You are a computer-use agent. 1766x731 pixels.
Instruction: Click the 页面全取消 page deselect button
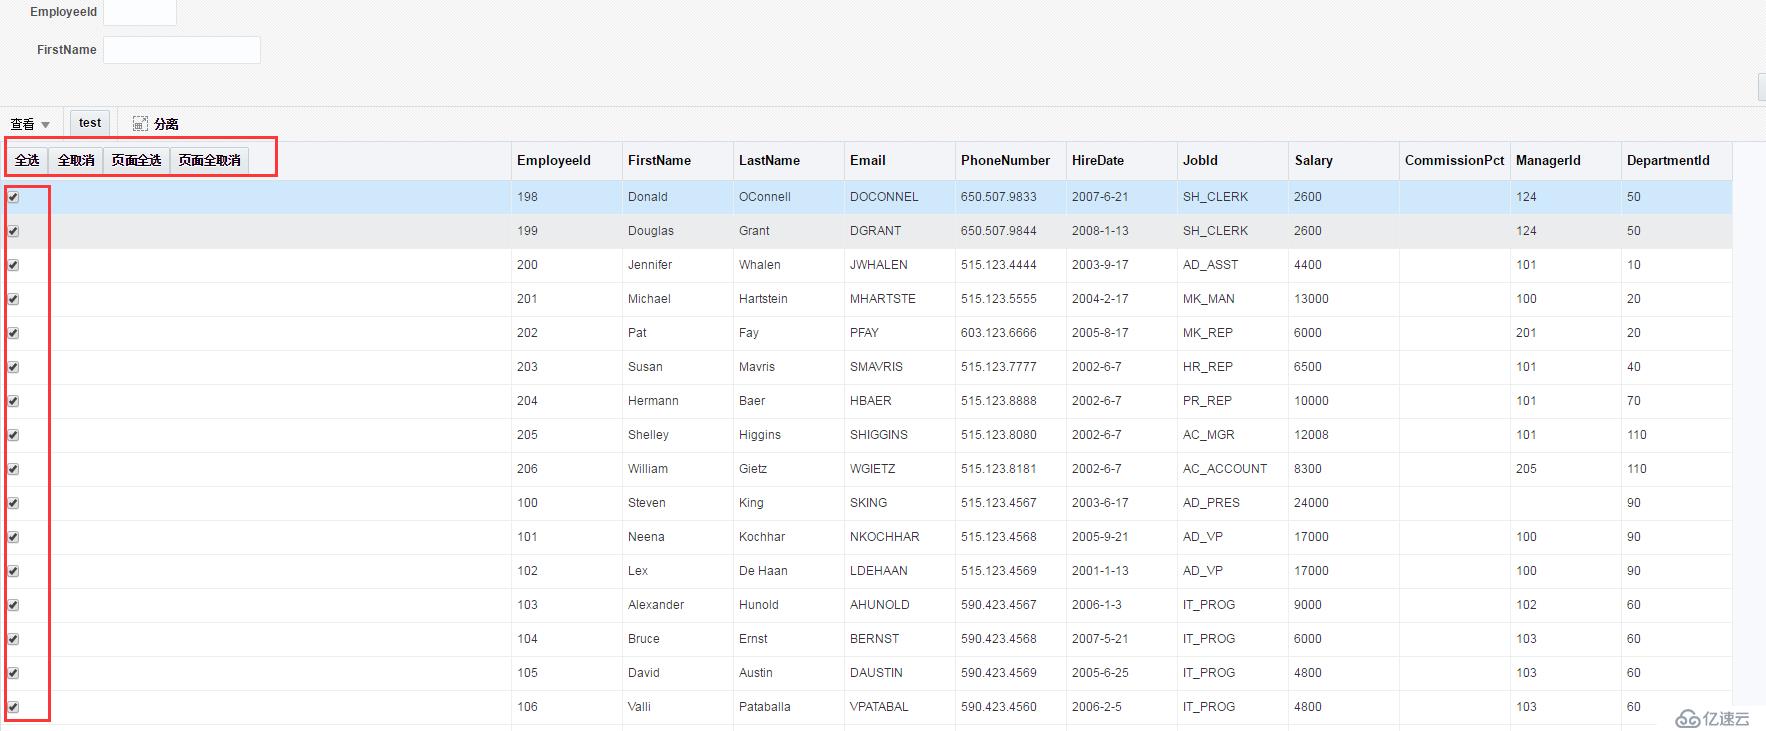(209, 160)
